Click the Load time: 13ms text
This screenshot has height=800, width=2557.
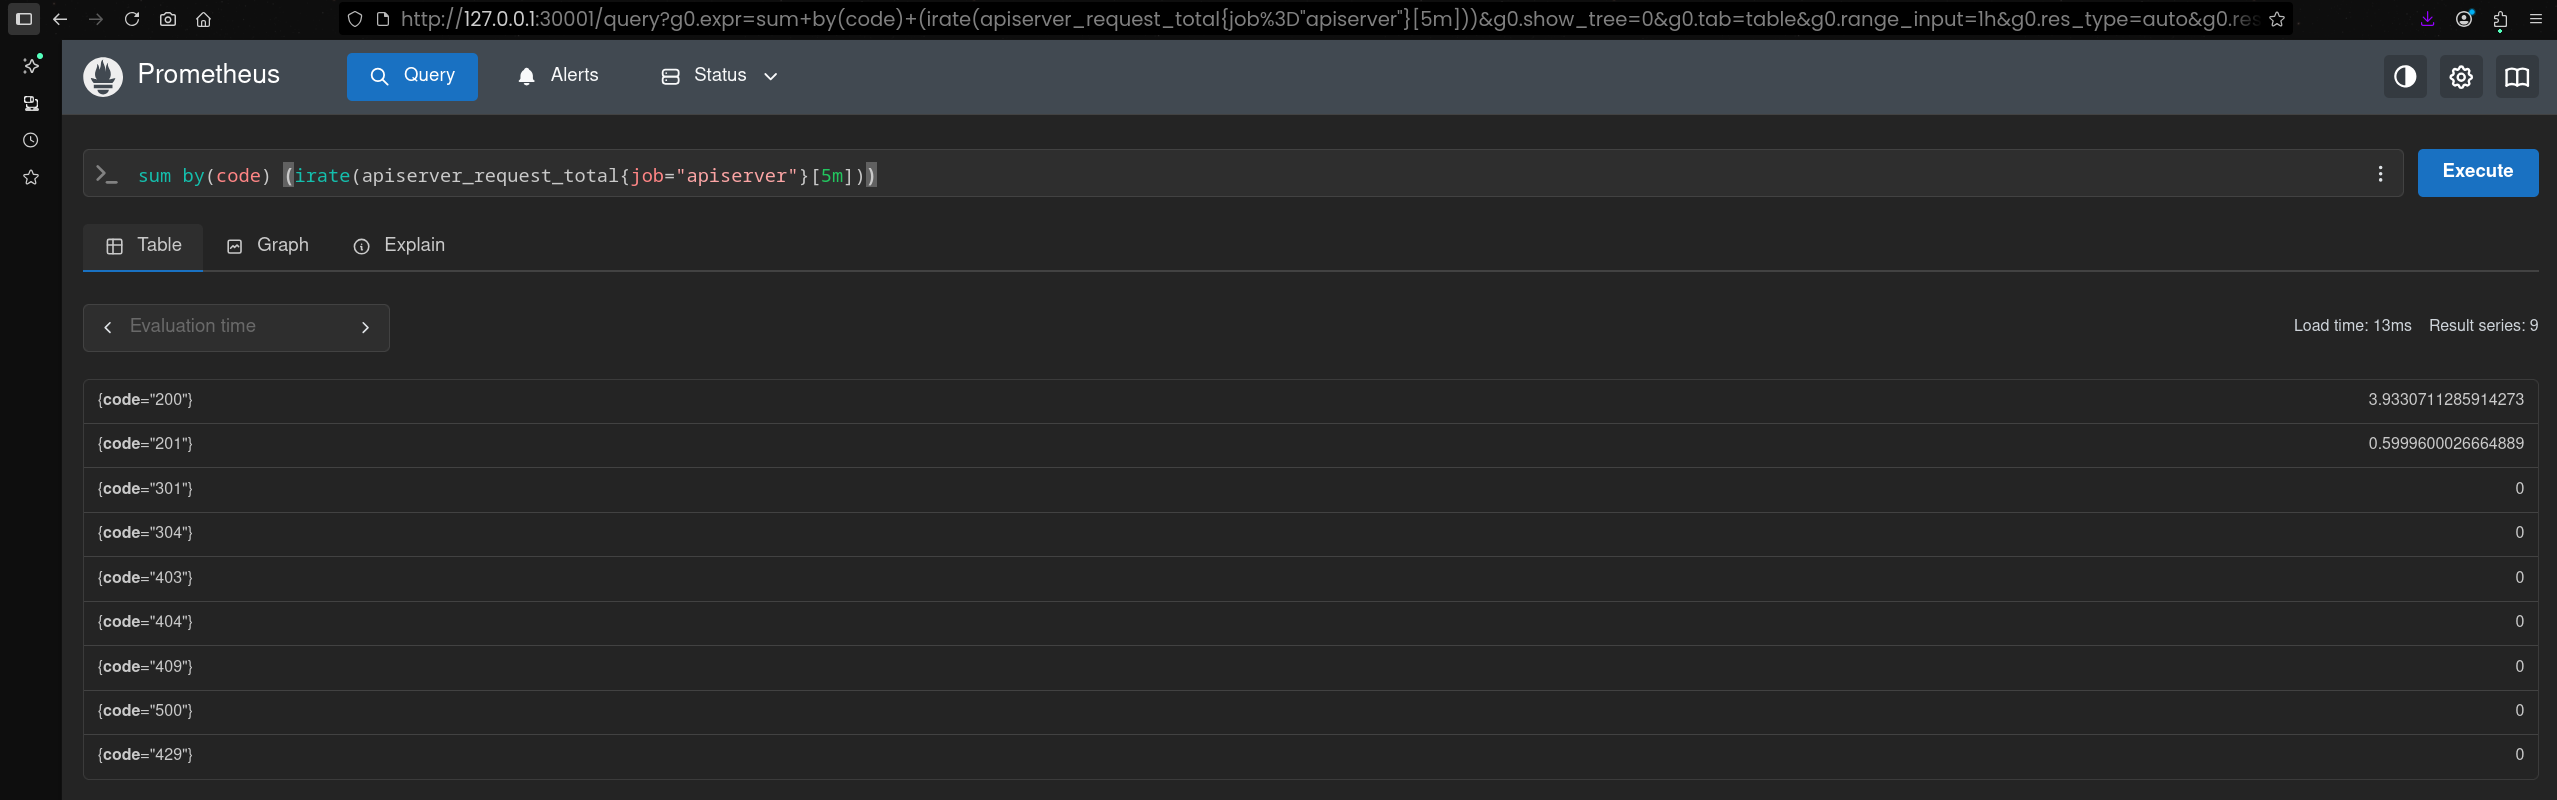pos(2352,326)
